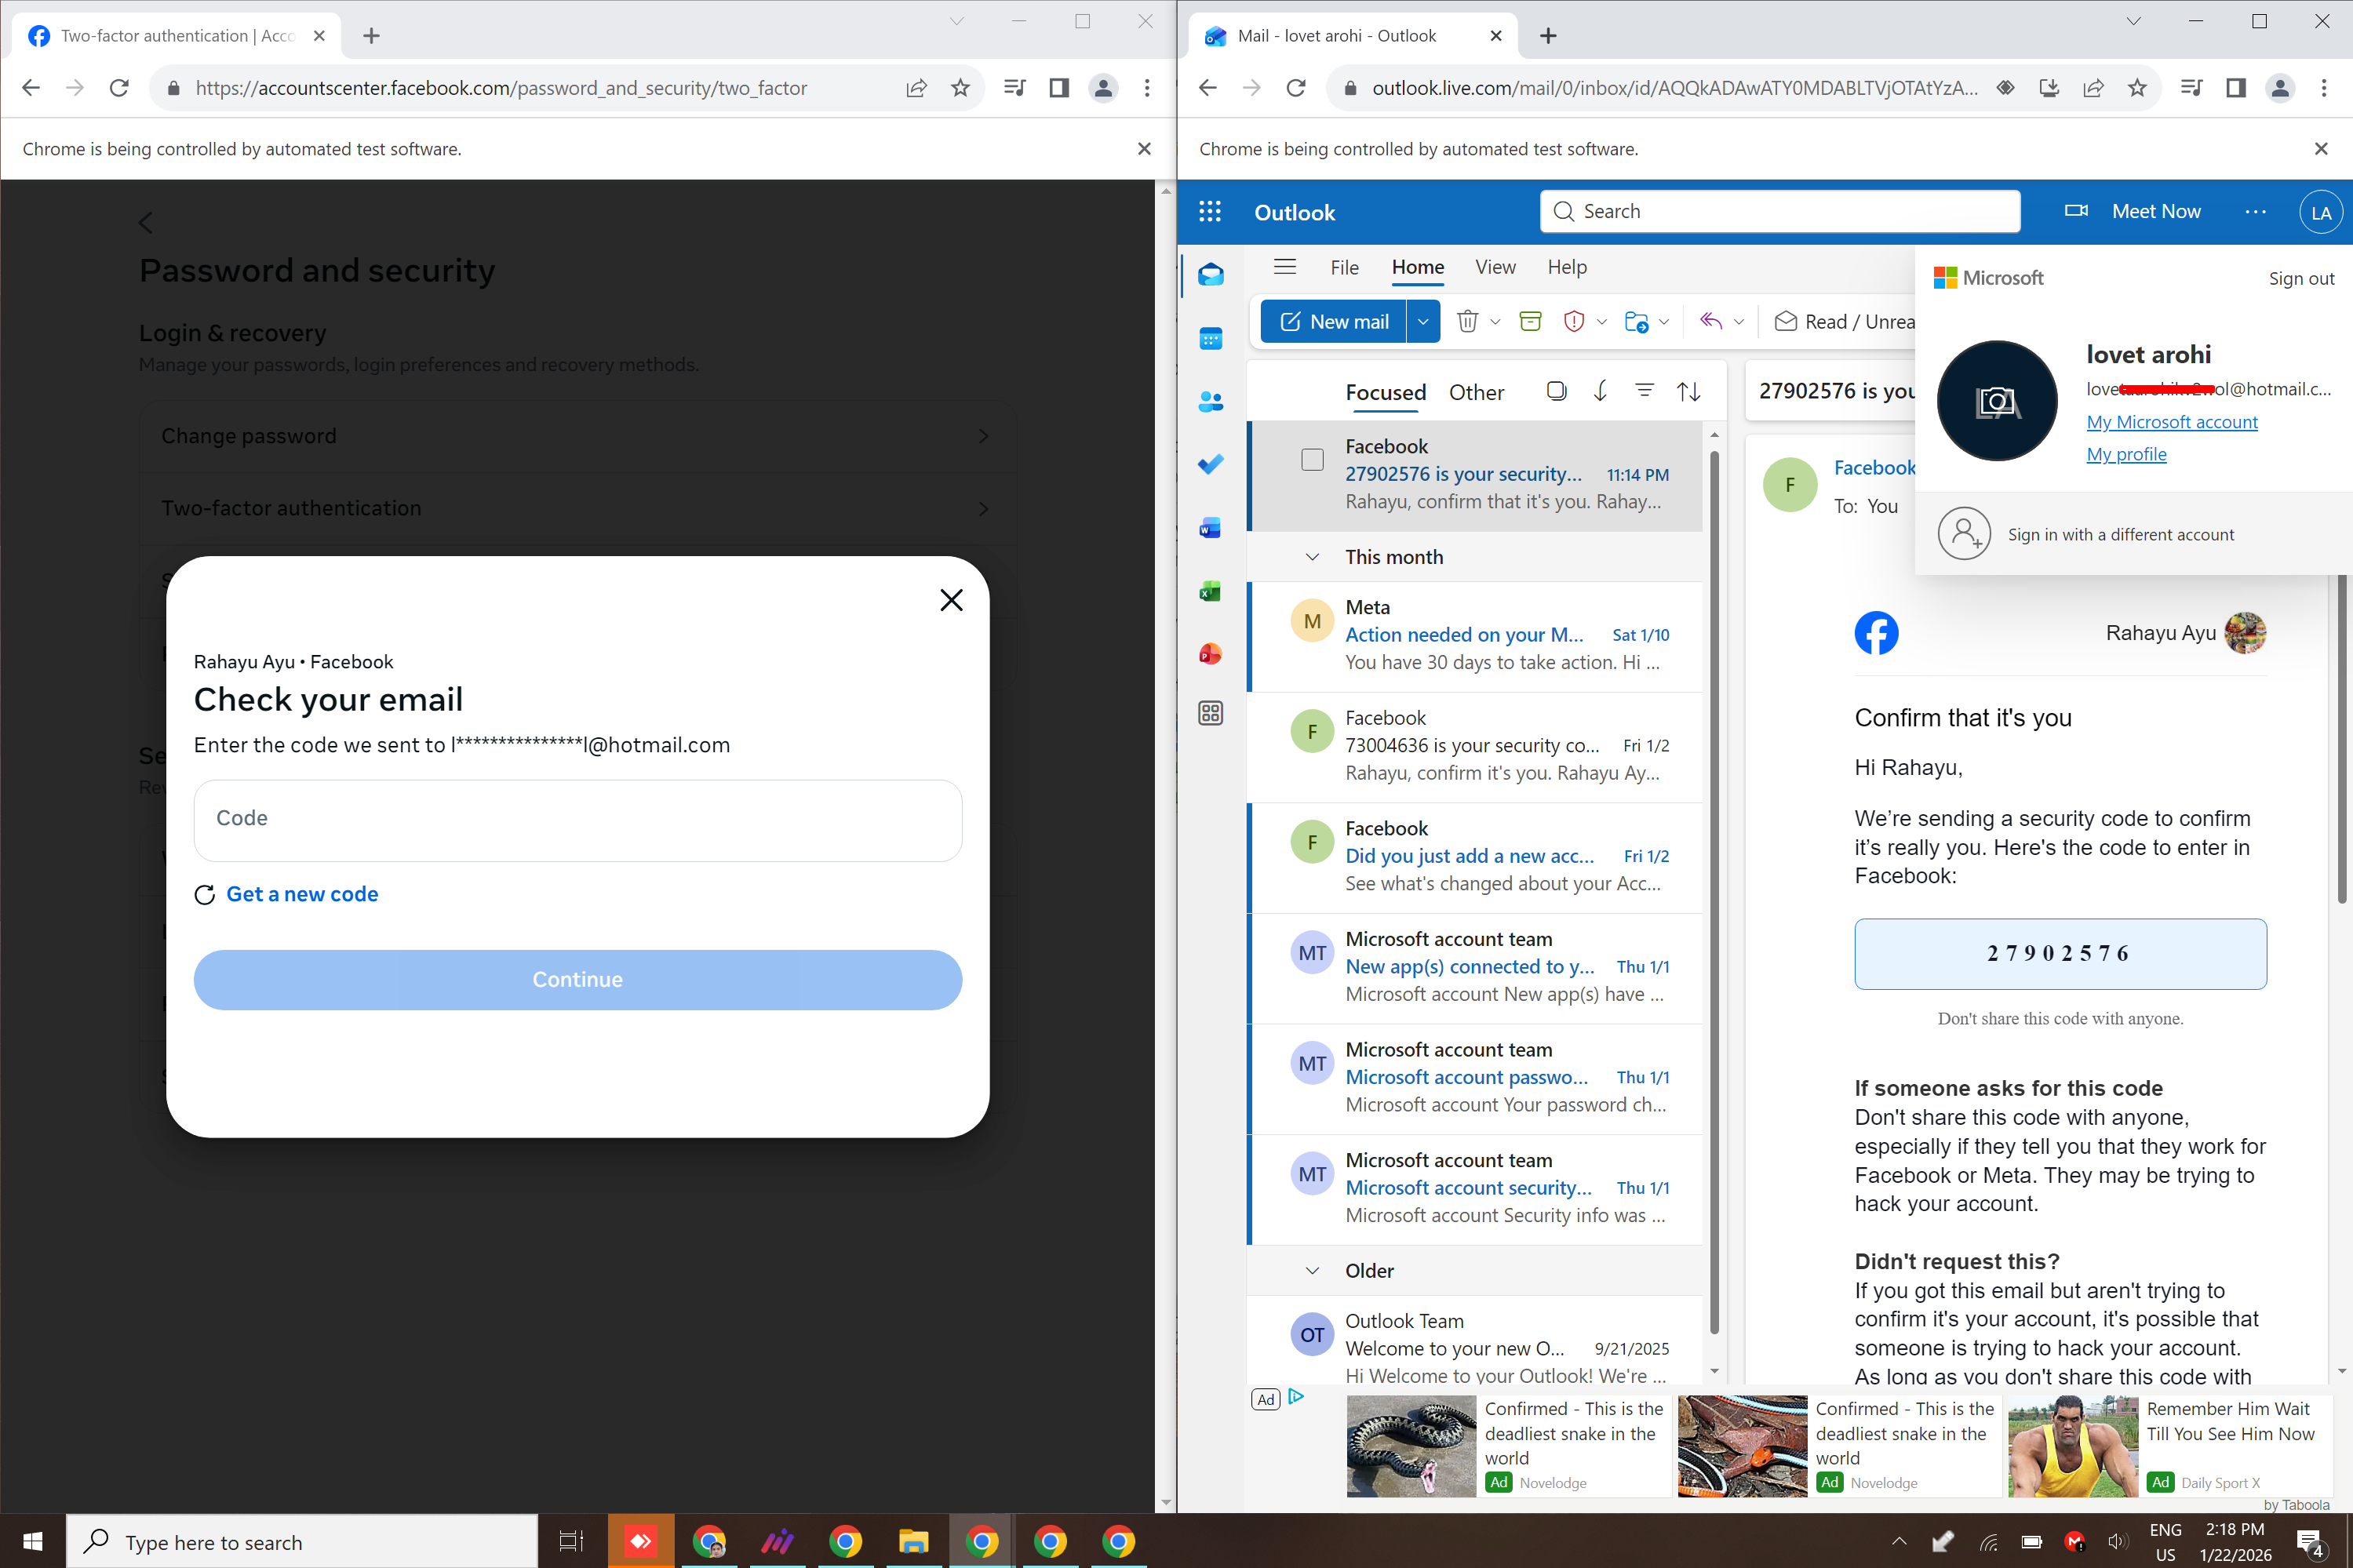Report the message with shield icon
The width and height of the screenshot is (2353, 1568).
[1573, 321]
